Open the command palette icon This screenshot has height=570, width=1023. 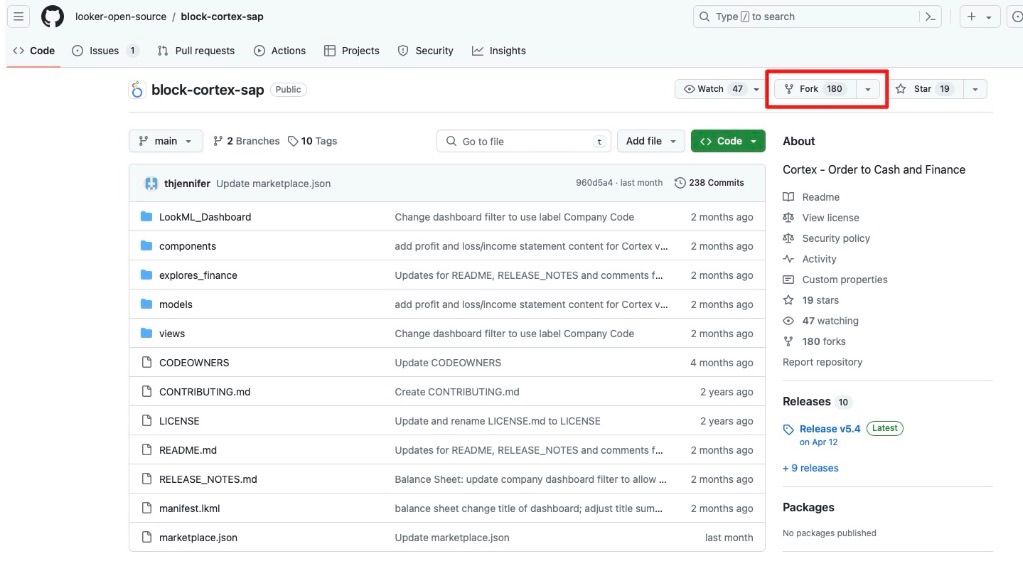[930, 17]
